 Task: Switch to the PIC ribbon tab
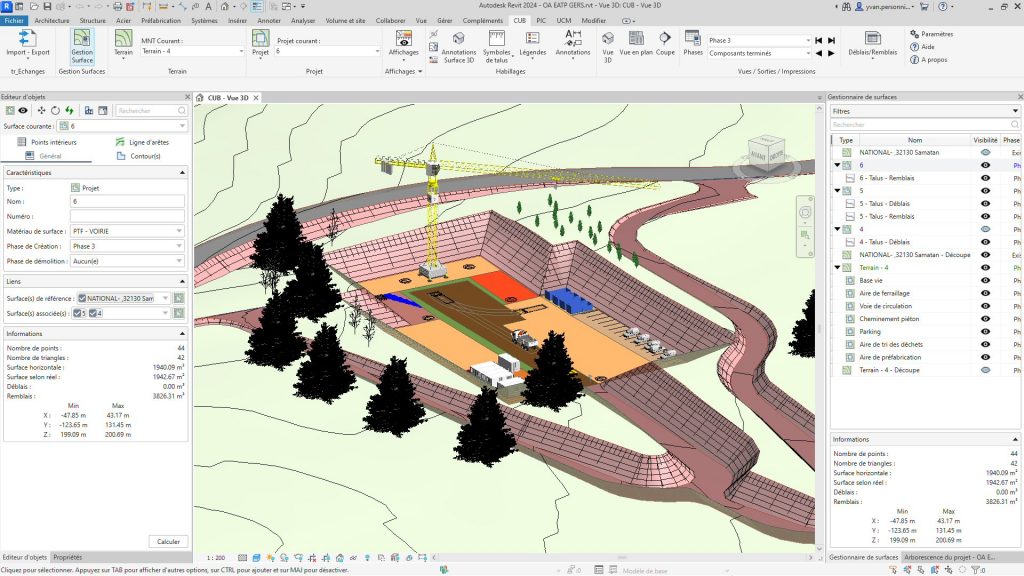(541, 21)
